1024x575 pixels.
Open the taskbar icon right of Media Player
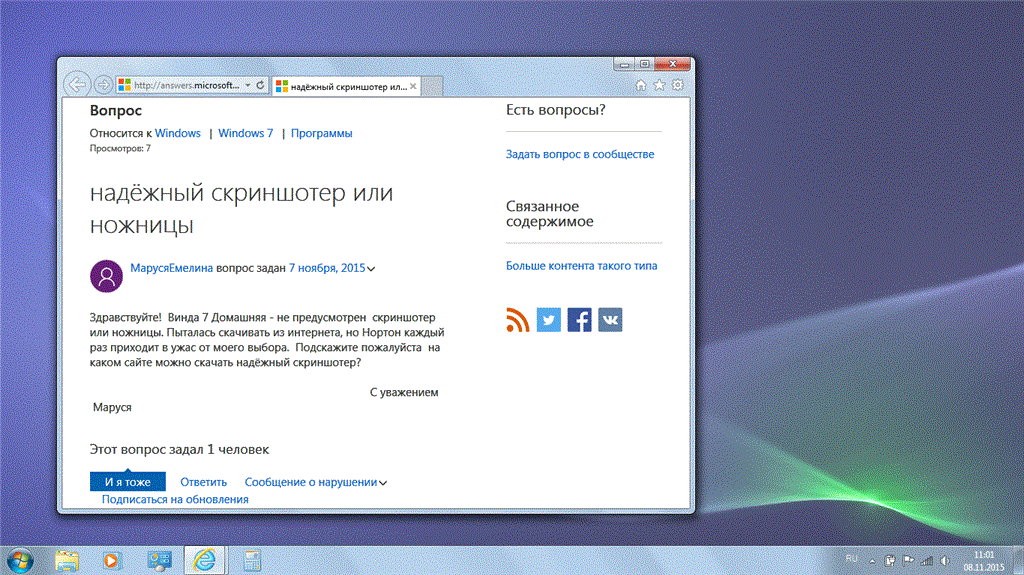[159, 560]
